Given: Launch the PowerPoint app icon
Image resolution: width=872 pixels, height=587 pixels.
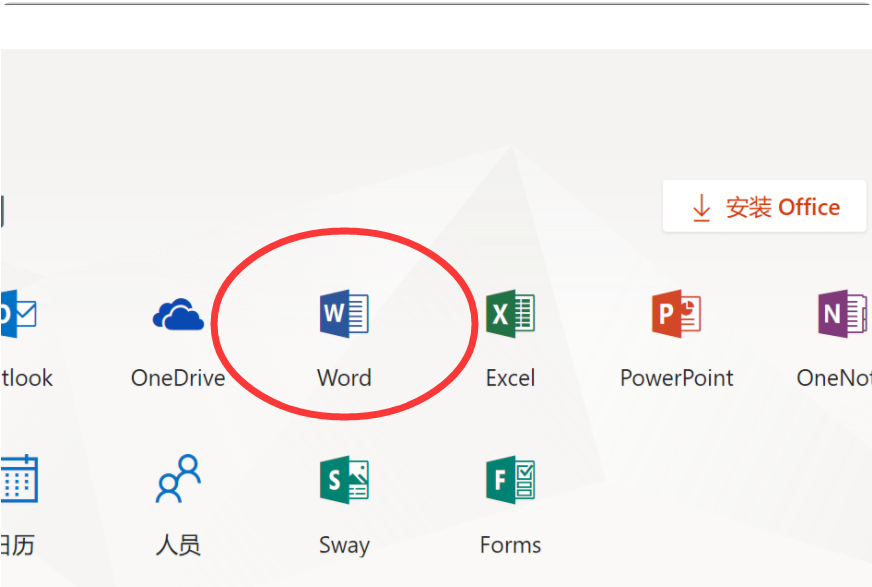Looking at the screenshot, I should point(676,314).
